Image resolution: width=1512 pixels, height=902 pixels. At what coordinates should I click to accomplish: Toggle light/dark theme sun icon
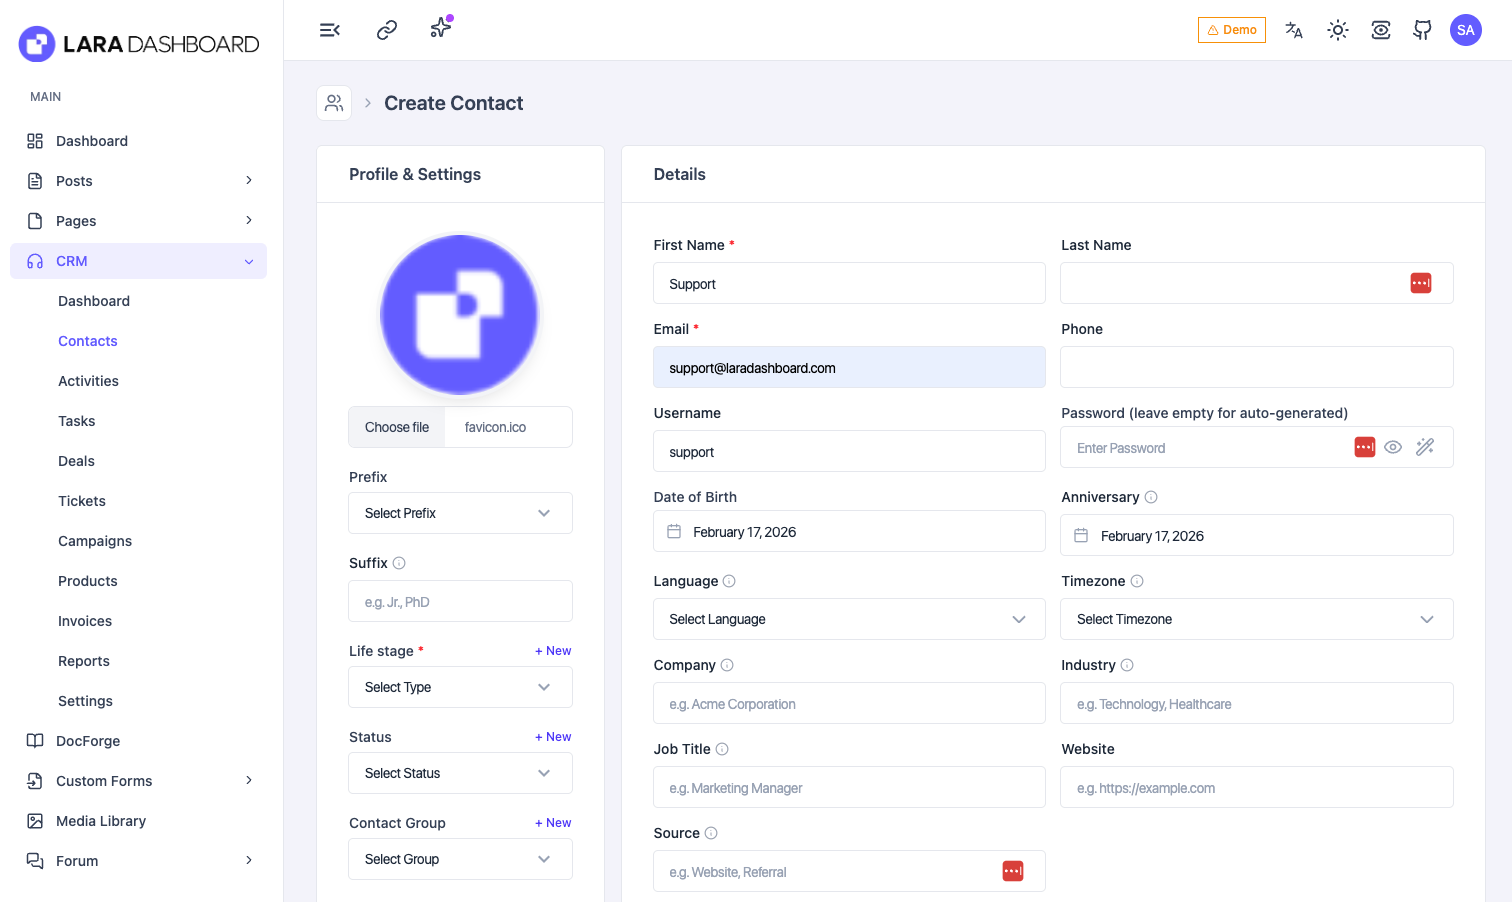tap(1338, 30)
